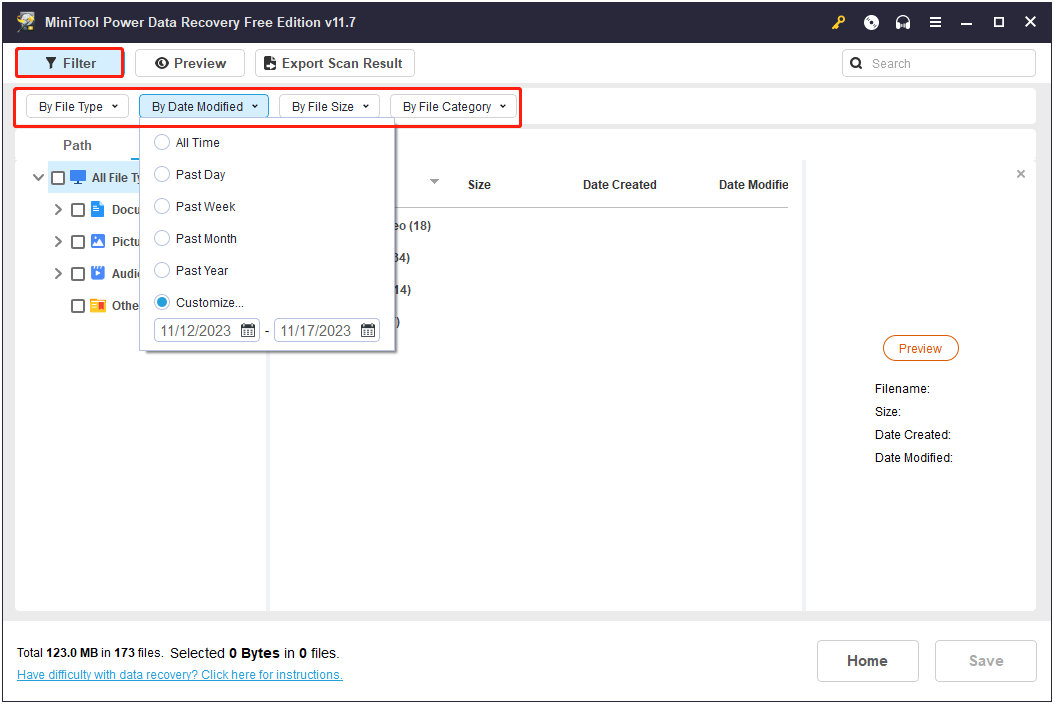Click the MiniTool app logo icon
The height and width of the screenshot is (706, 1055).
(x=26, y=22)
